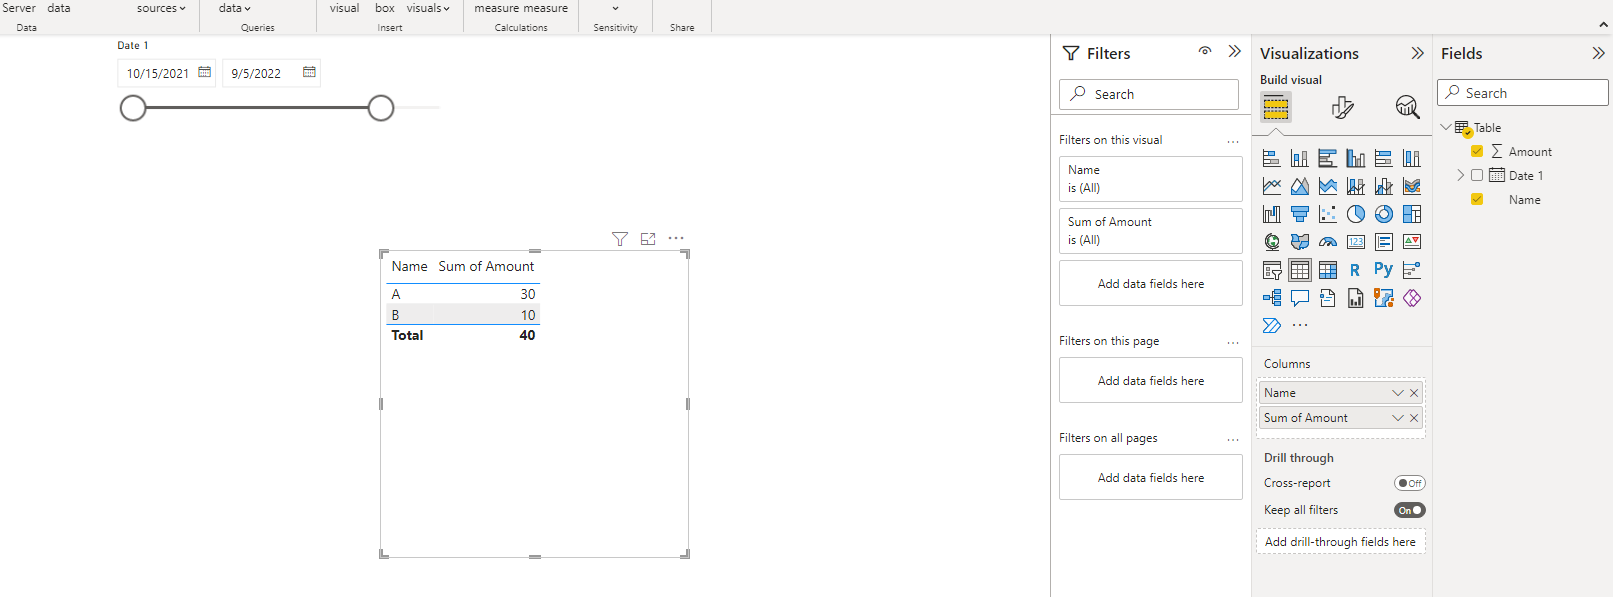Switch to the Build visual fields tab

tap(1276, 107)
